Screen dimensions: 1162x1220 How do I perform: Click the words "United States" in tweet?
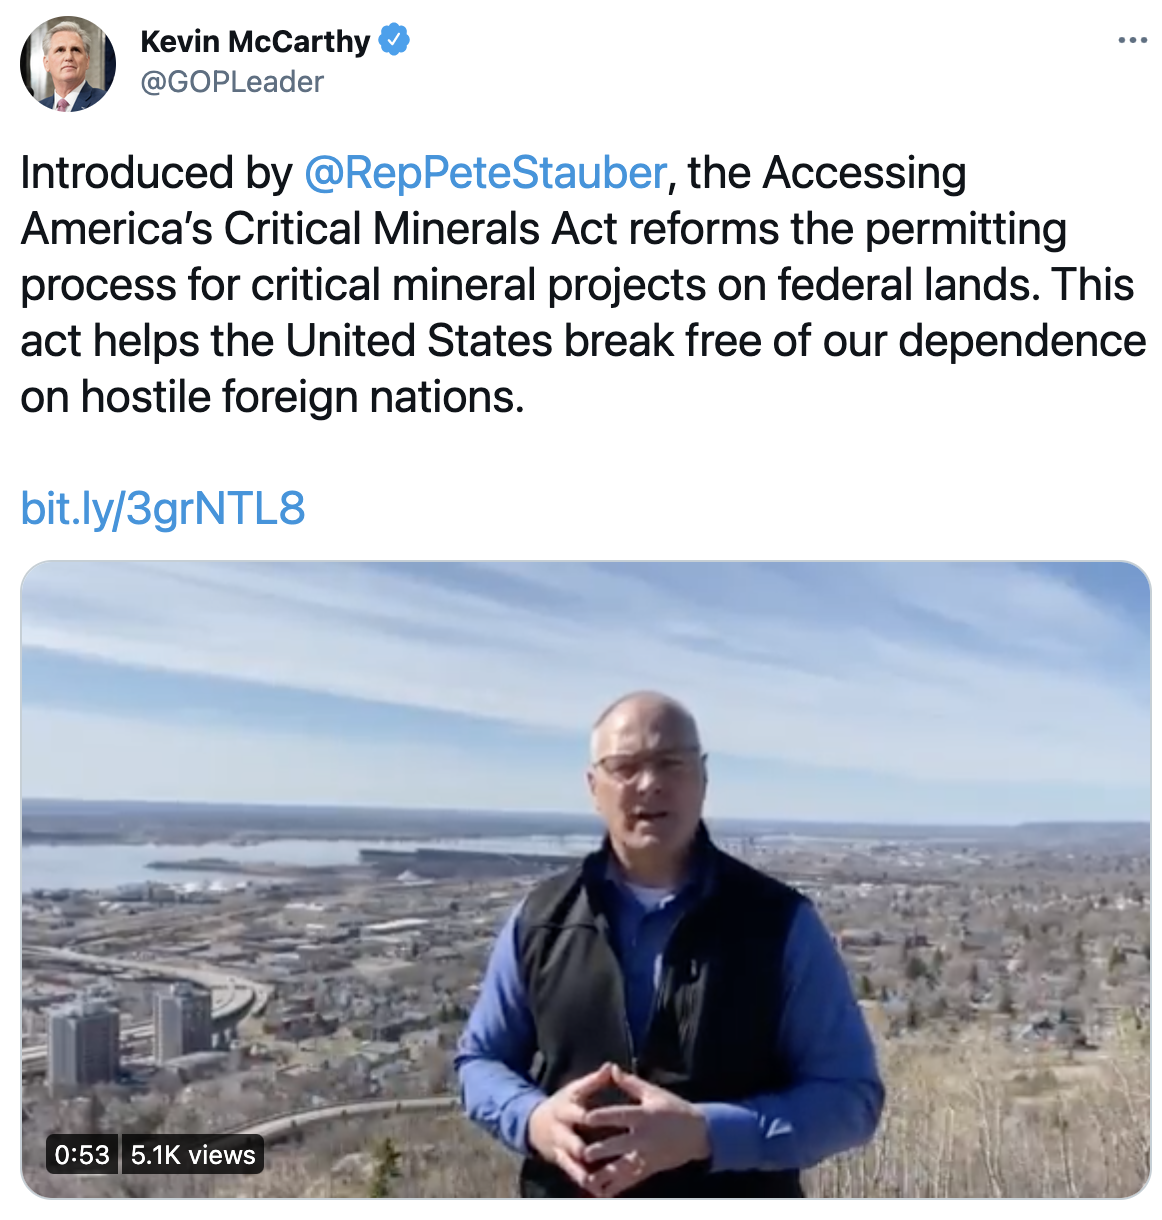click(x=419, y=341)
